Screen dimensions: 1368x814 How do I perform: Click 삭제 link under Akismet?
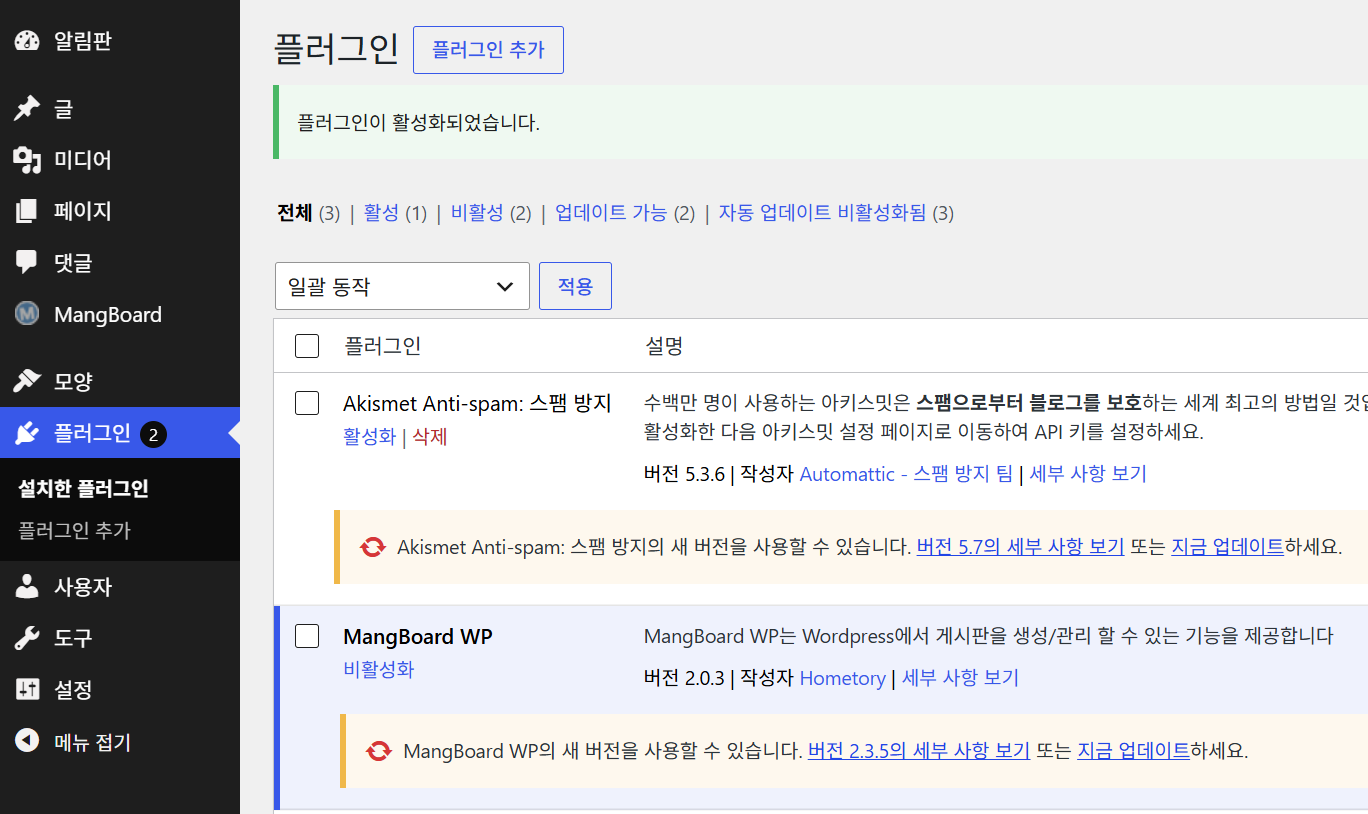430,437
